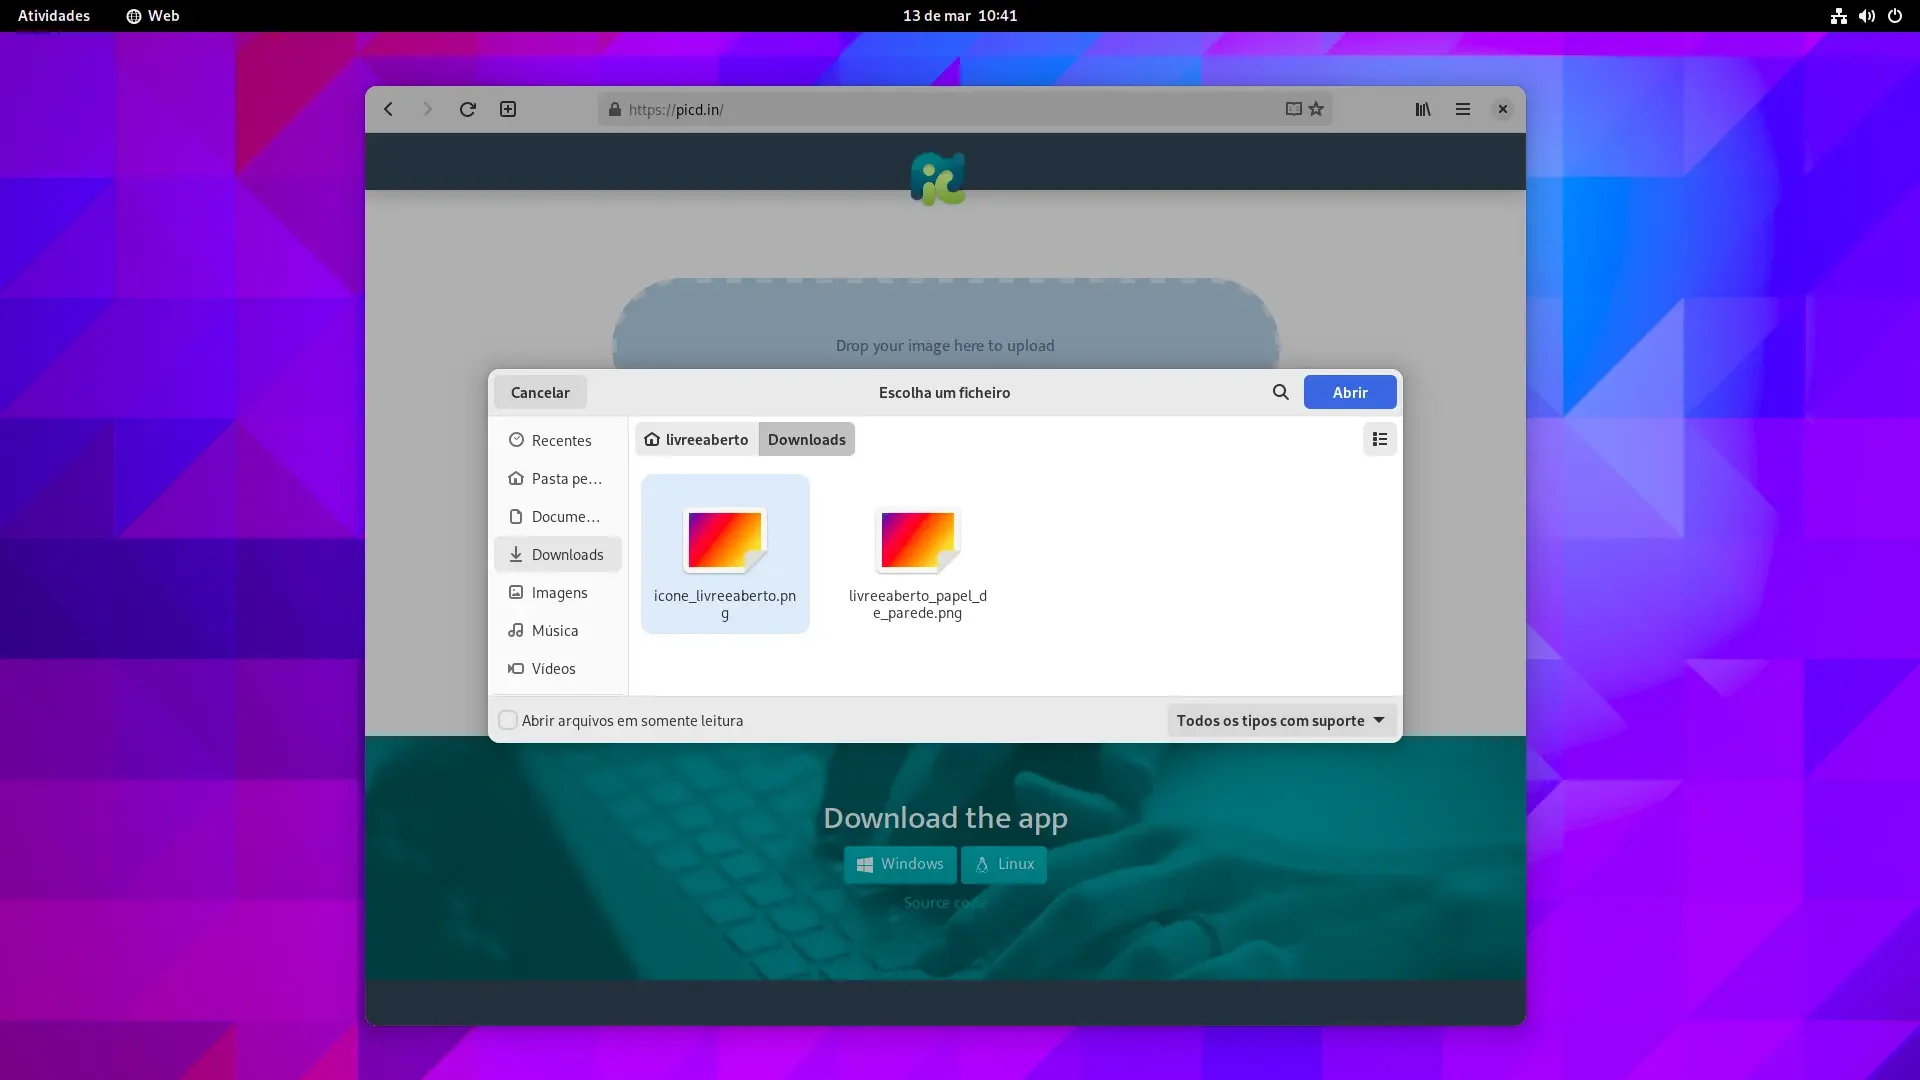Bookmark this page with star icon
The image size is (1920, 1080).
(x=1316, y=109)
